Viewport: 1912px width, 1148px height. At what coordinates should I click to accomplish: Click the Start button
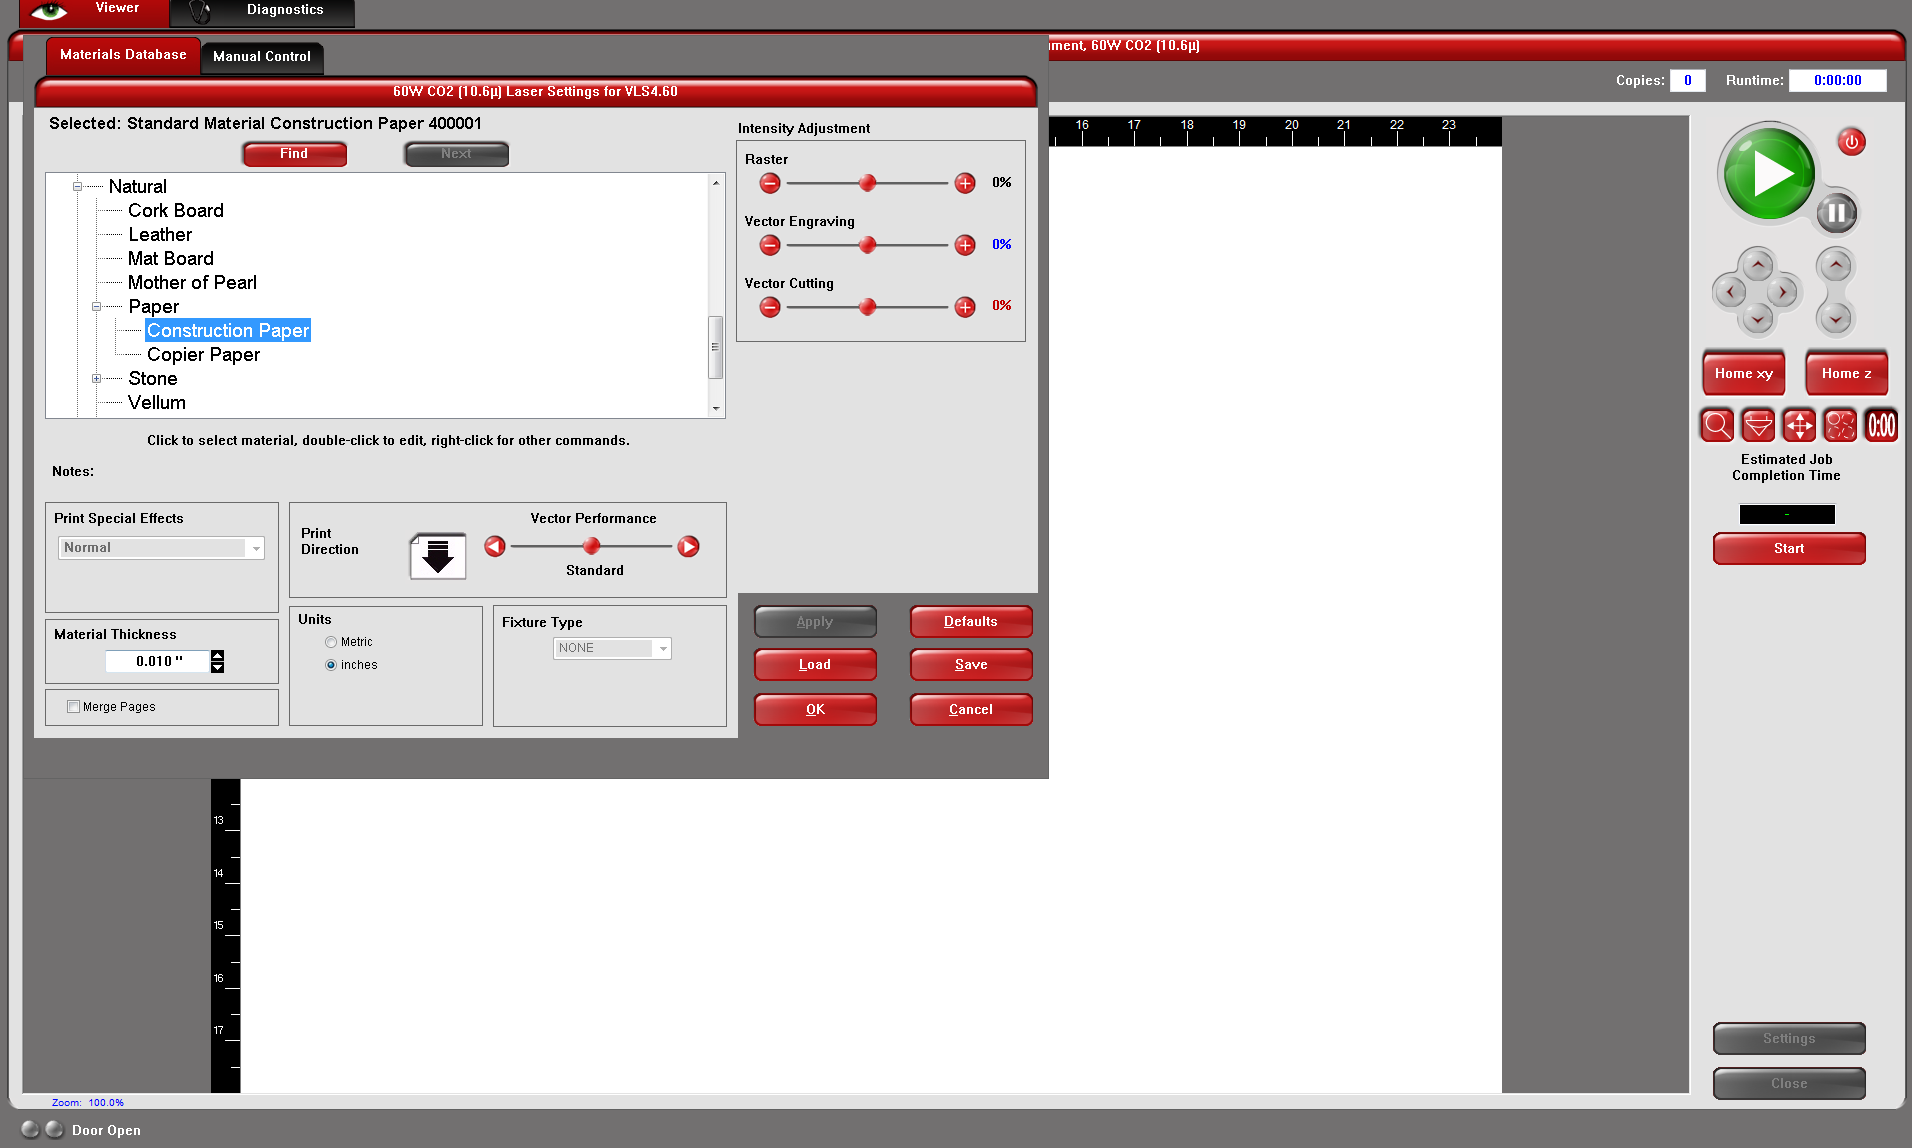click(1789, 549)
